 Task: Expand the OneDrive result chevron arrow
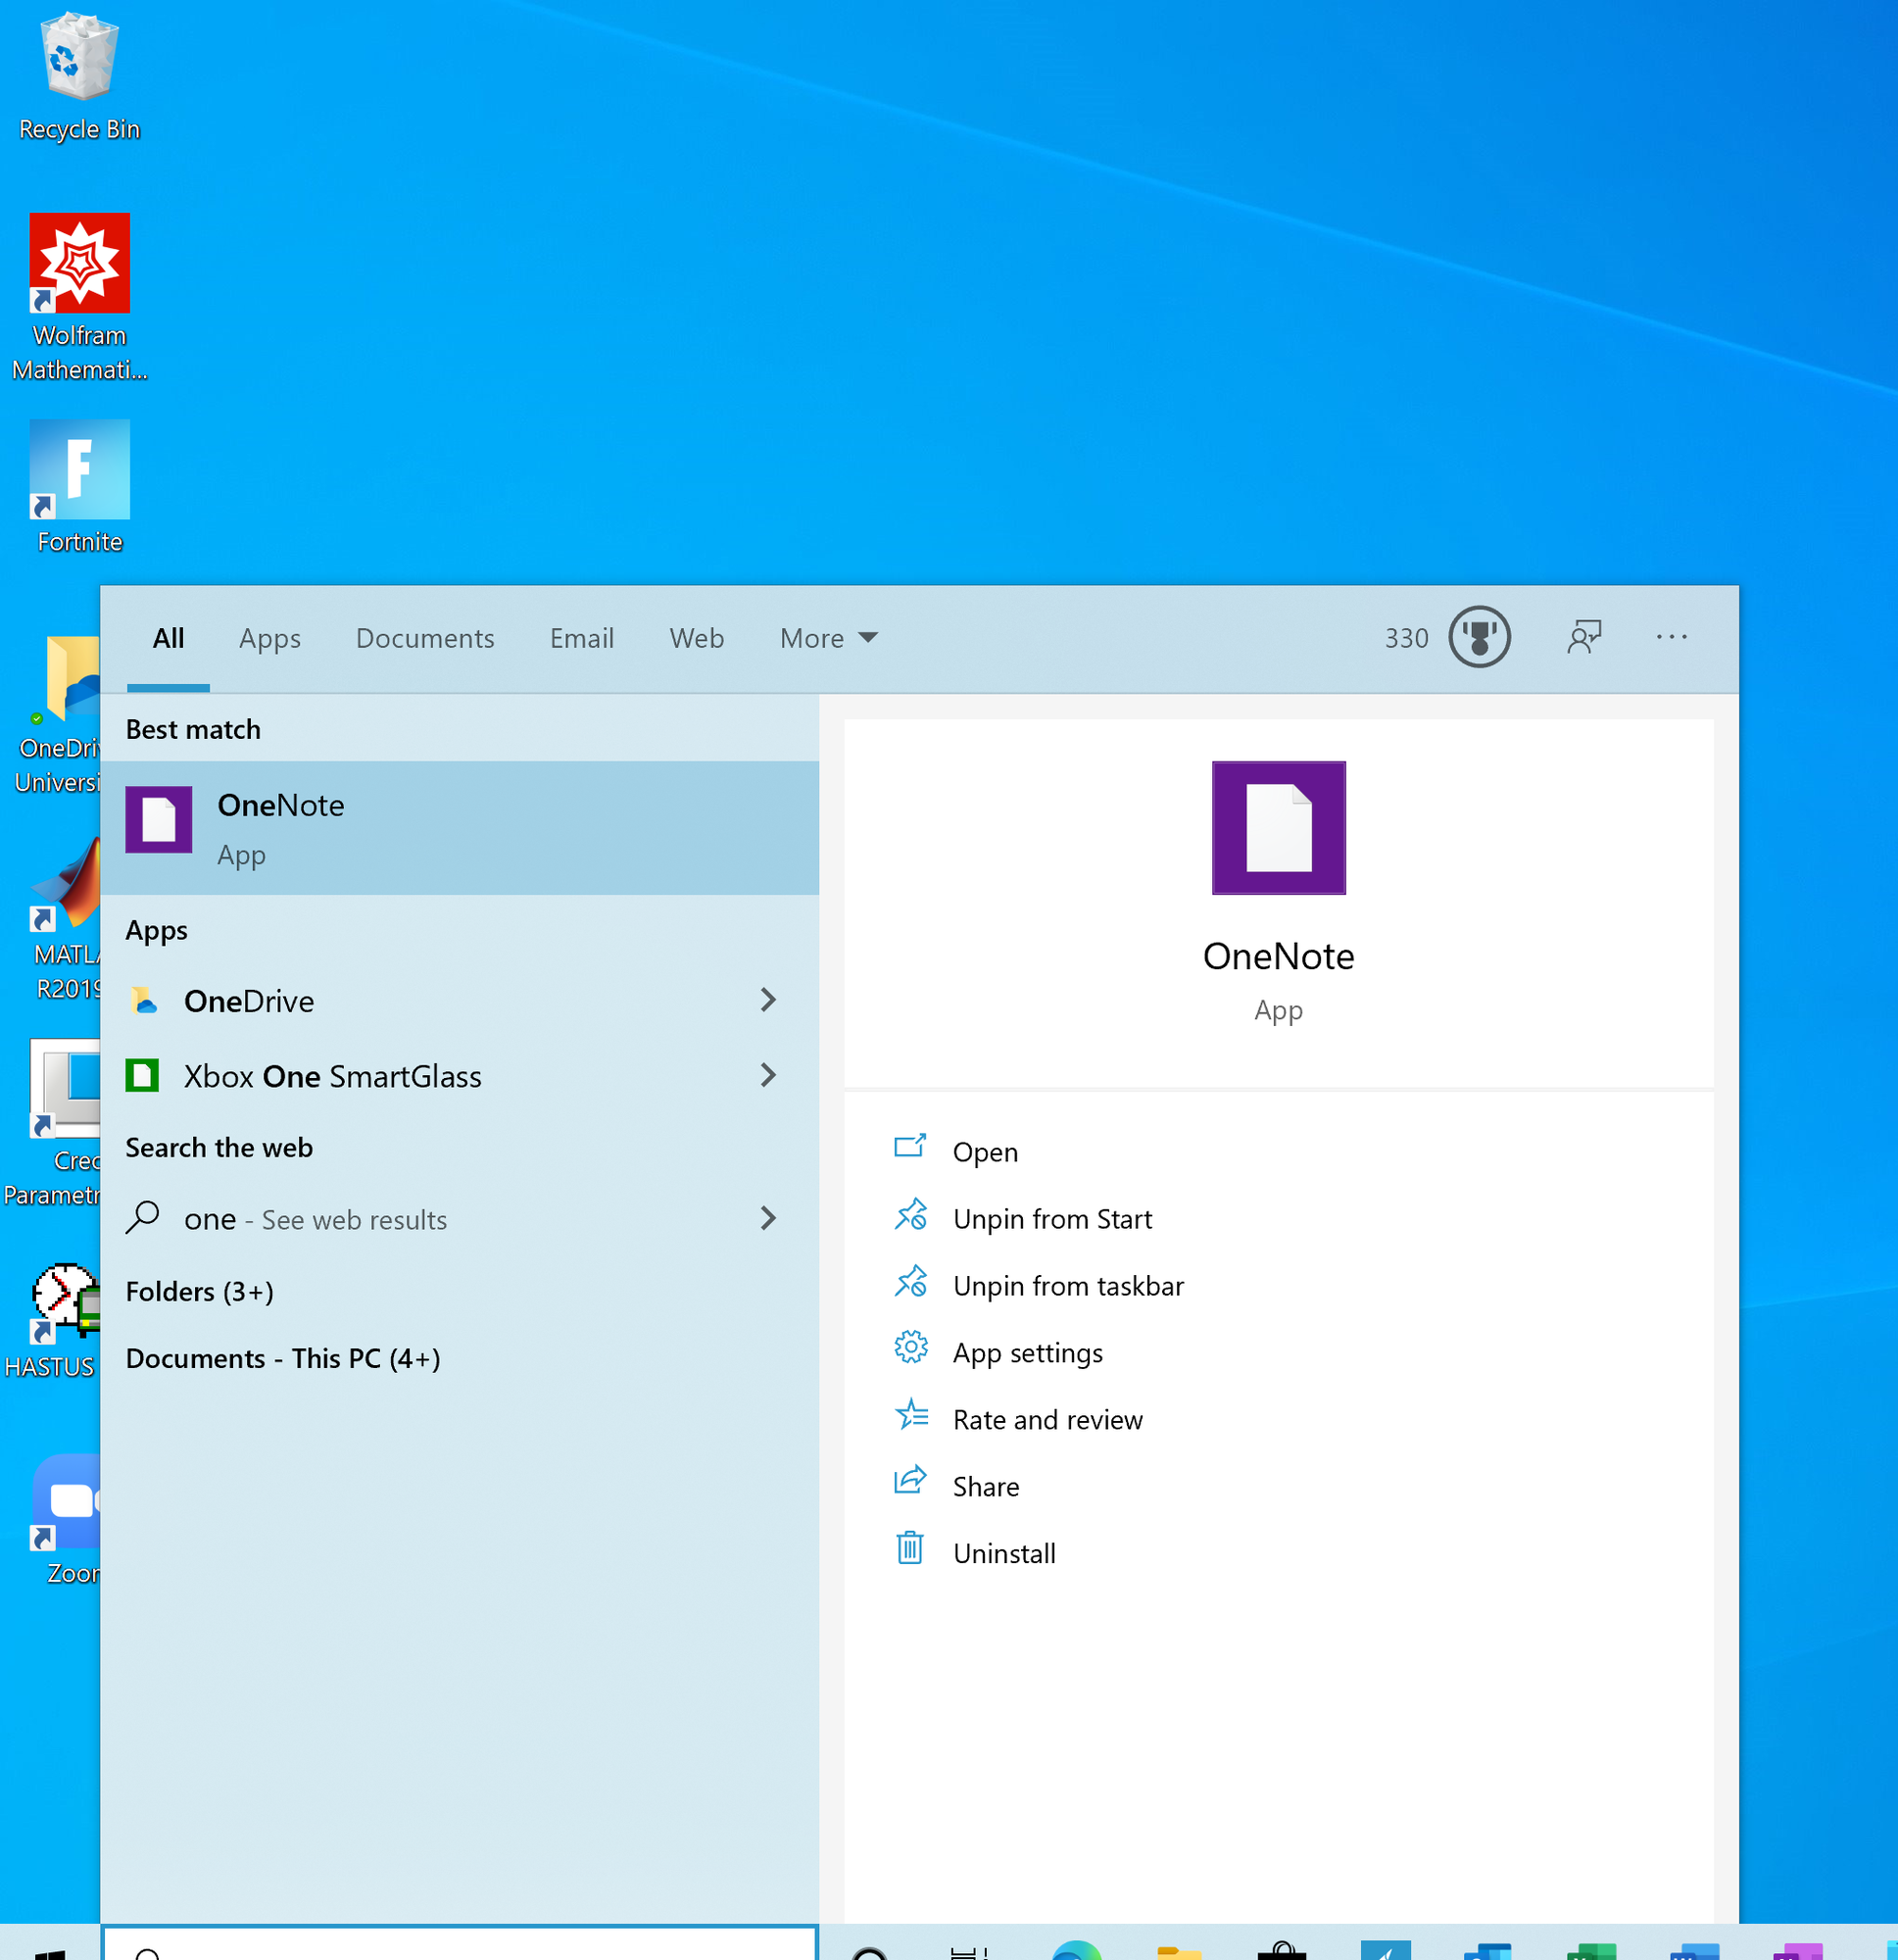point(768,1000)
